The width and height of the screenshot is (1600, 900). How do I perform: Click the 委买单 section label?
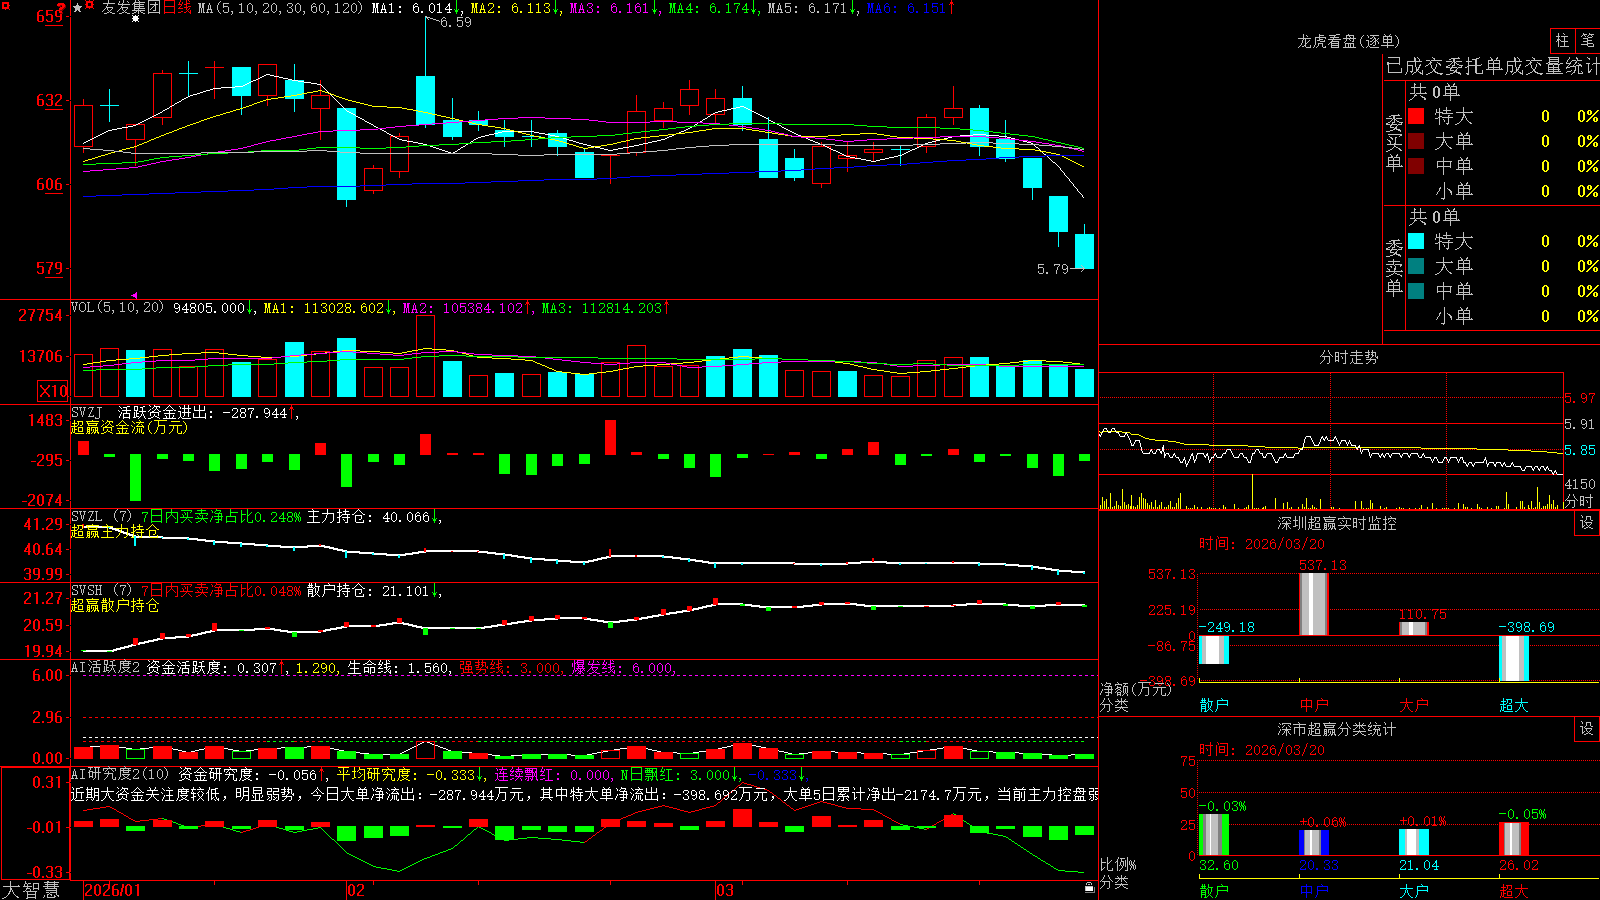coord(1394,142)
